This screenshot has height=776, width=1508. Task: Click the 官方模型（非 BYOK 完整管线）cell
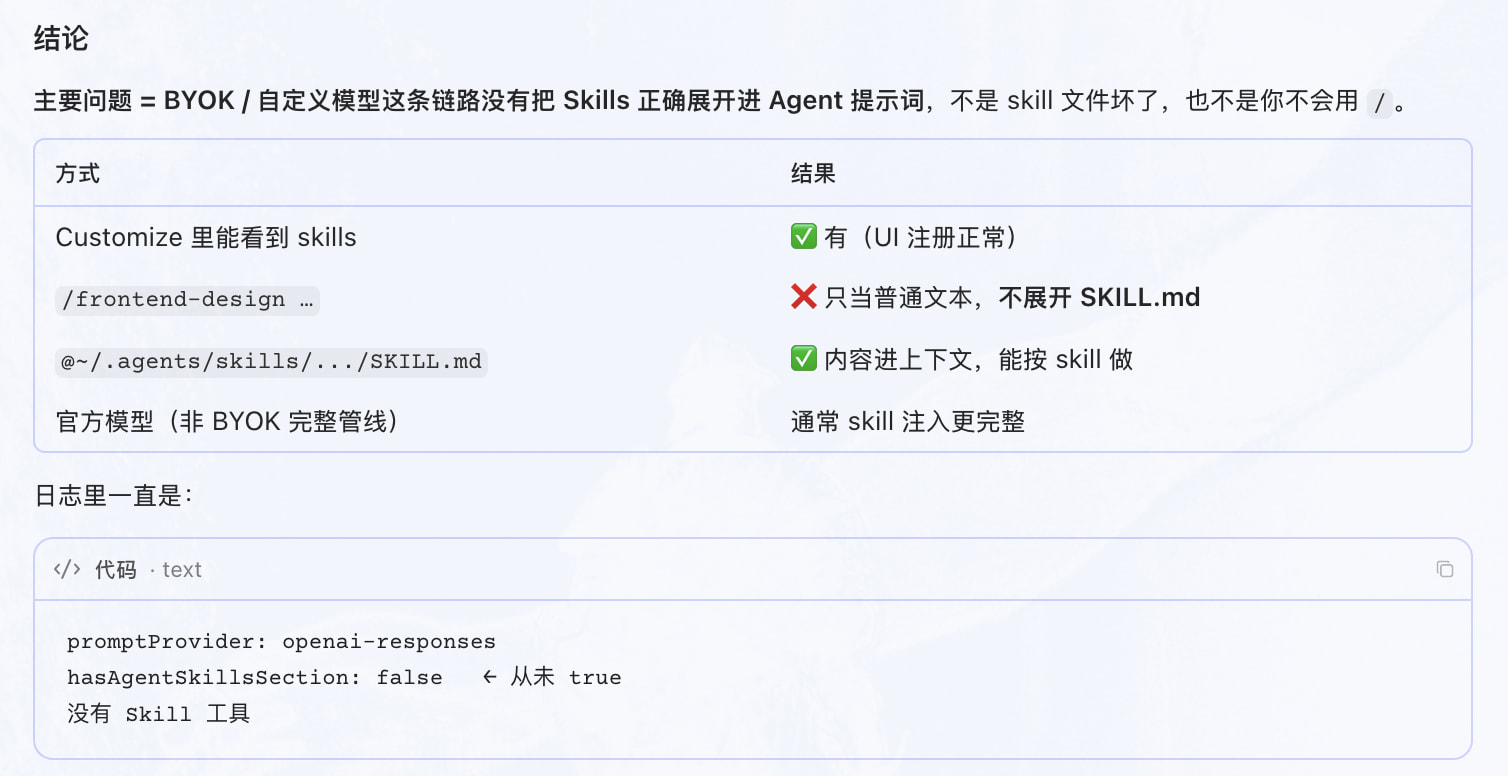[x=228, y=421]
